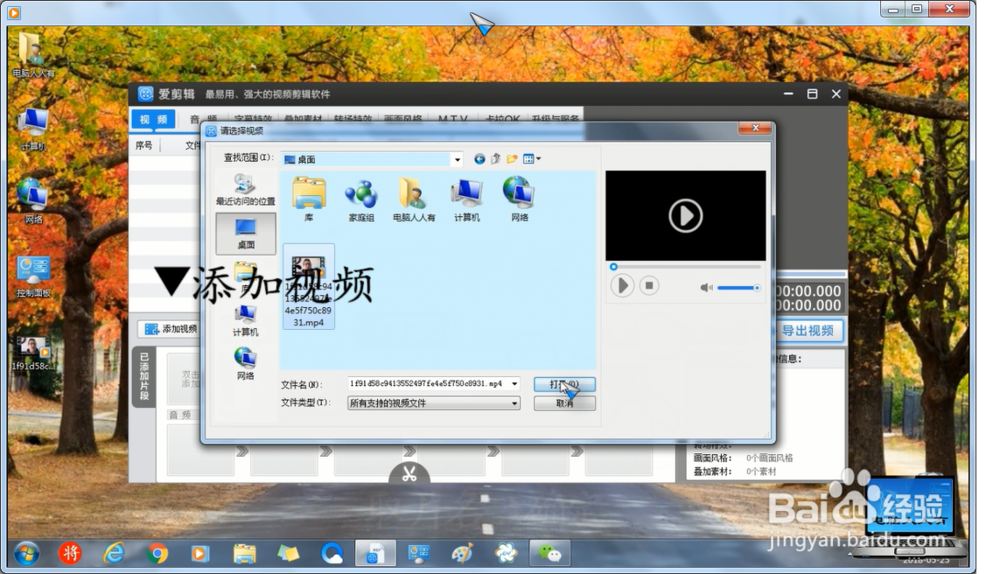The image size is (1000, 574).
Task: Select 桌面 in the places bar
Action: coord(246,233)
